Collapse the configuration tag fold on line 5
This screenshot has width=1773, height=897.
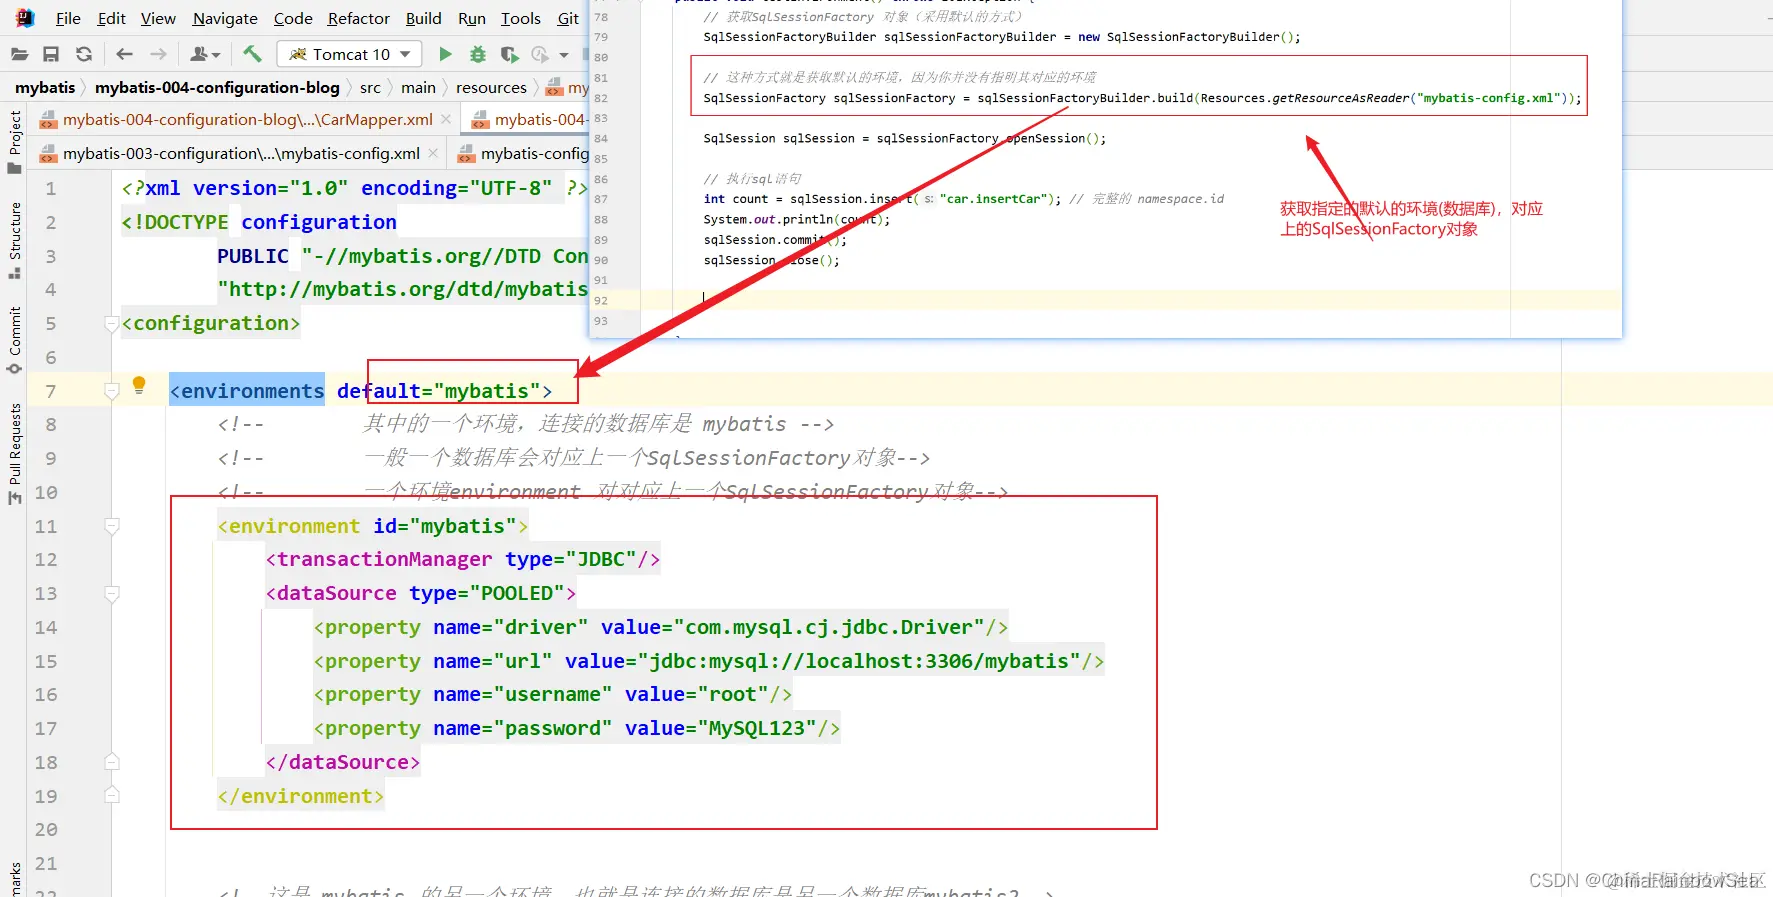point(112,324)
